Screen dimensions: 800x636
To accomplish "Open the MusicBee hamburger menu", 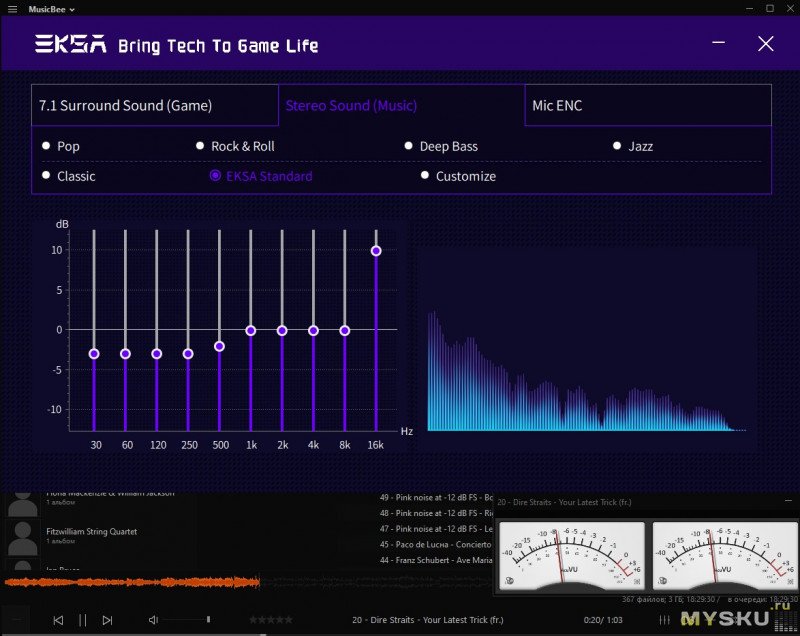I will coord(12,9).
